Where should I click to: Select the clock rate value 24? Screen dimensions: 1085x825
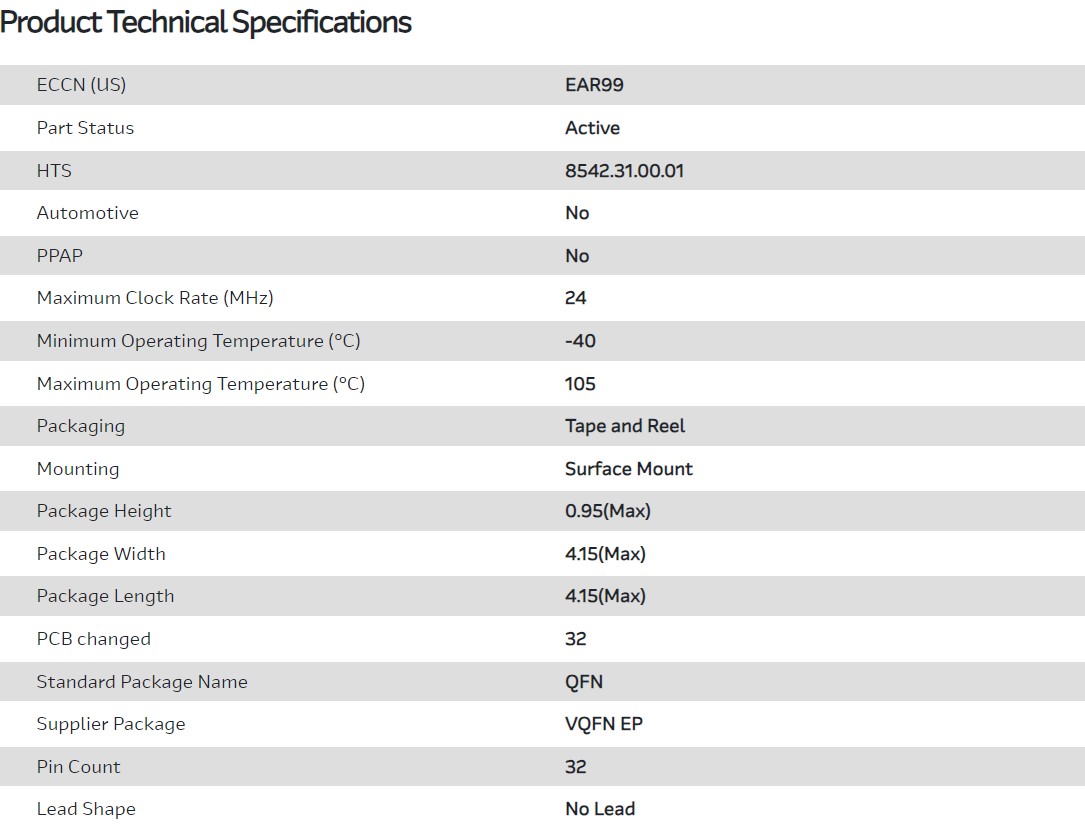click(x=576, y=298)
